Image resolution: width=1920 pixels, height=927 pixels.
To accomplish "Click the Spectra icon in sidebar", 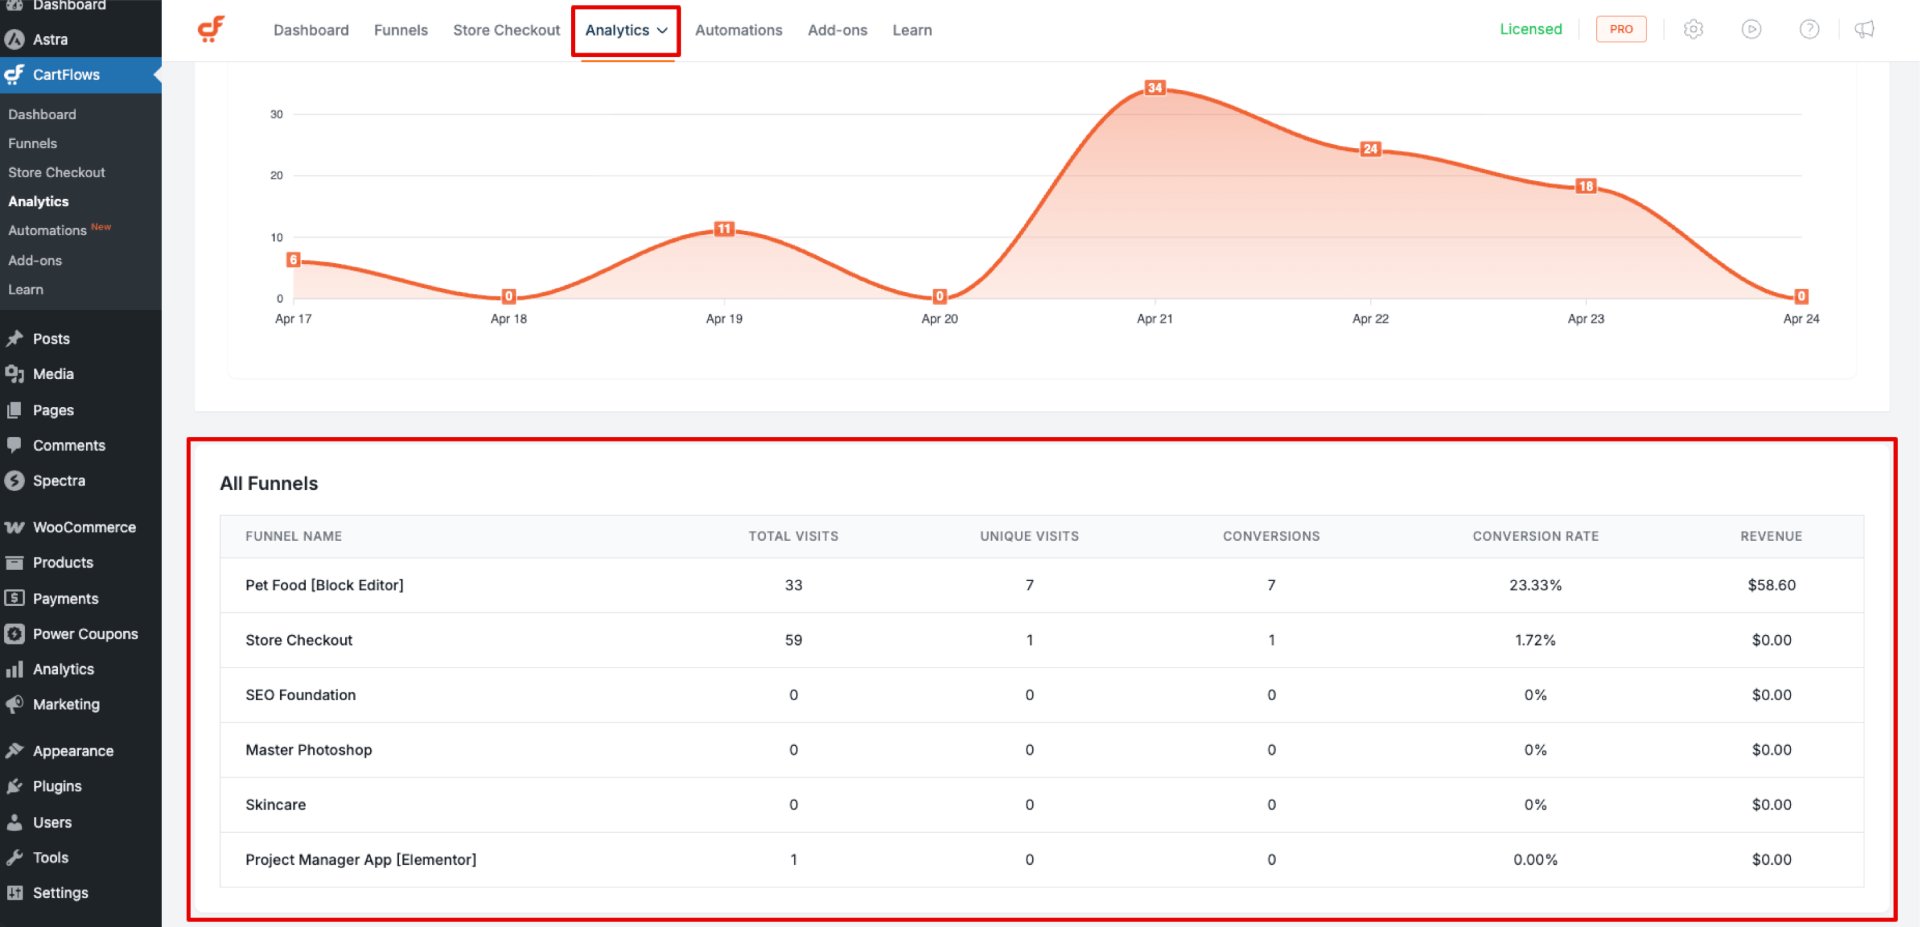I will (x=15, y=481).
